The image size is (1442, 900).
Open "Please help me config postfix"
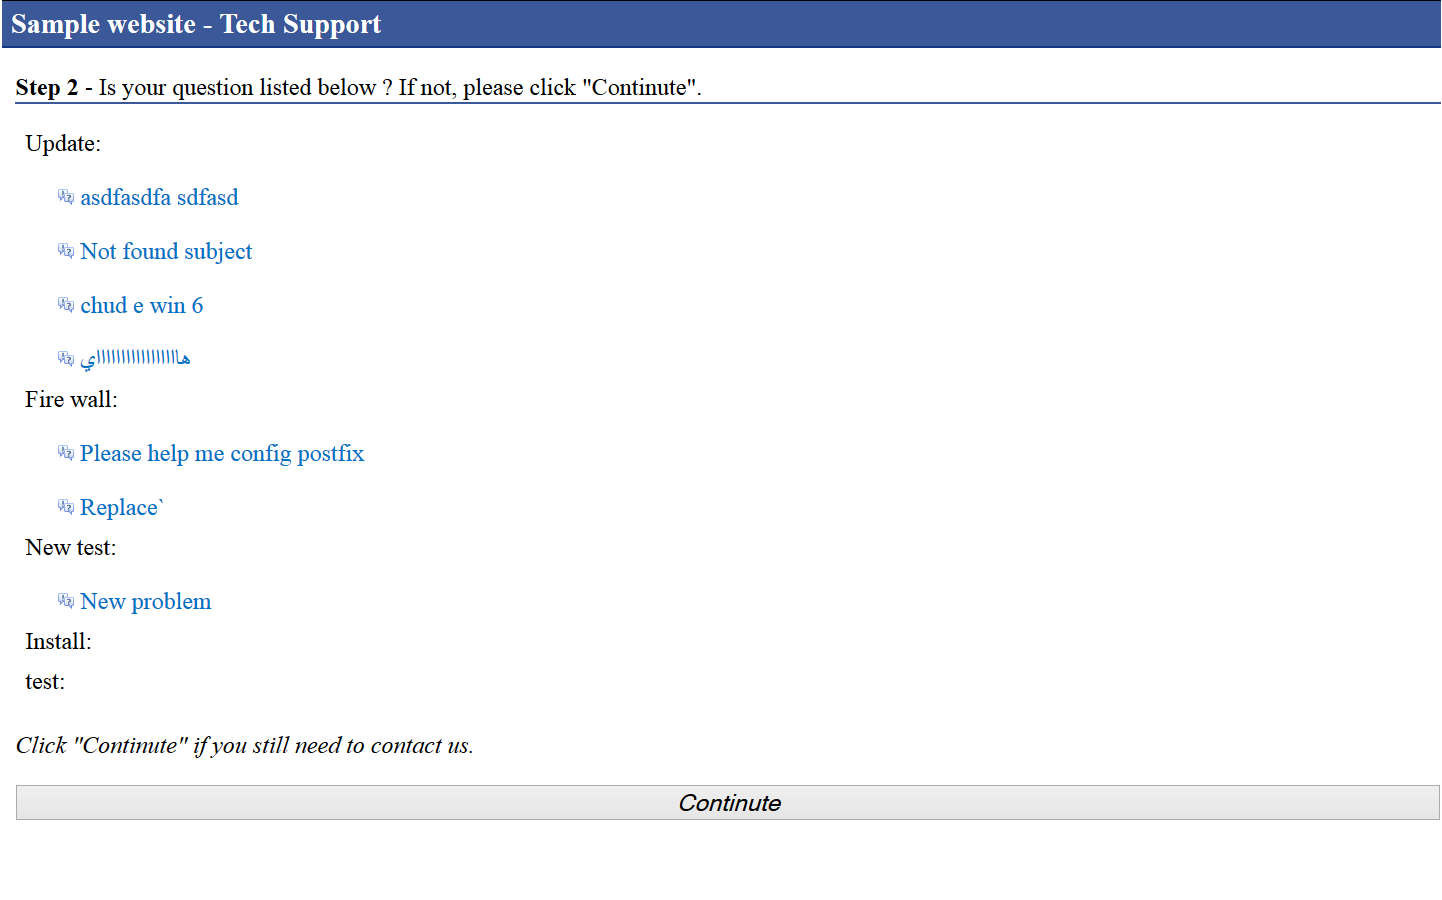222,453
